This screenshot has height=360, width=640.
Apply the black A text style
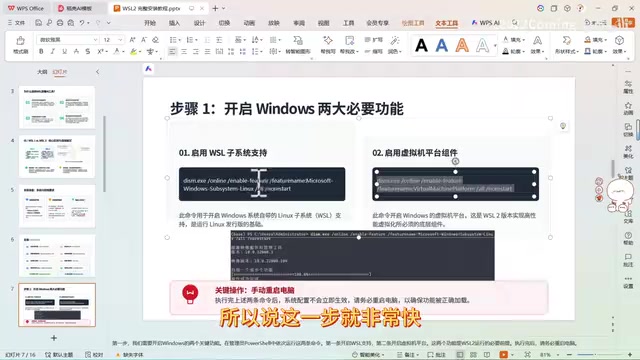coord(421,45)
